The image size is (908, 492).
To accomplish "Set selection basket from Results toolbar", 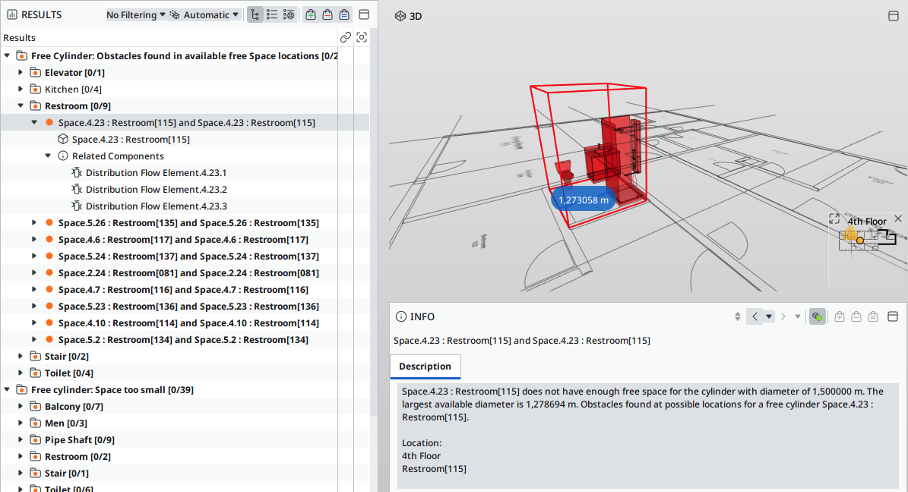I will (x=345, y=14).
